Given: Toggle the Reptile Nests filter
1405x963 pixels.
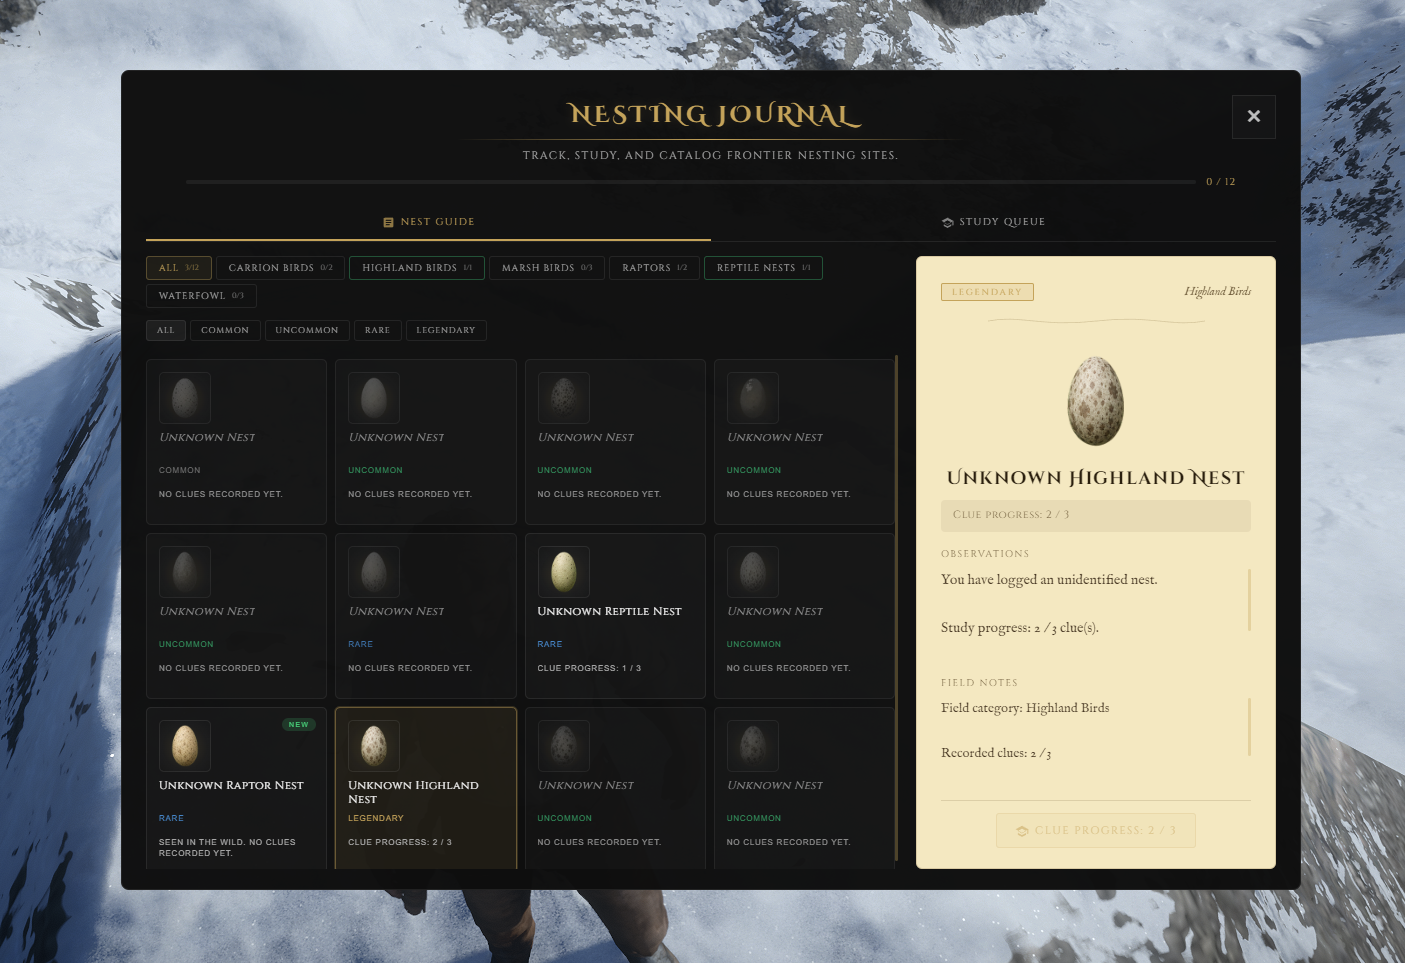Looking at the screenshot, I should click(763, 268).
